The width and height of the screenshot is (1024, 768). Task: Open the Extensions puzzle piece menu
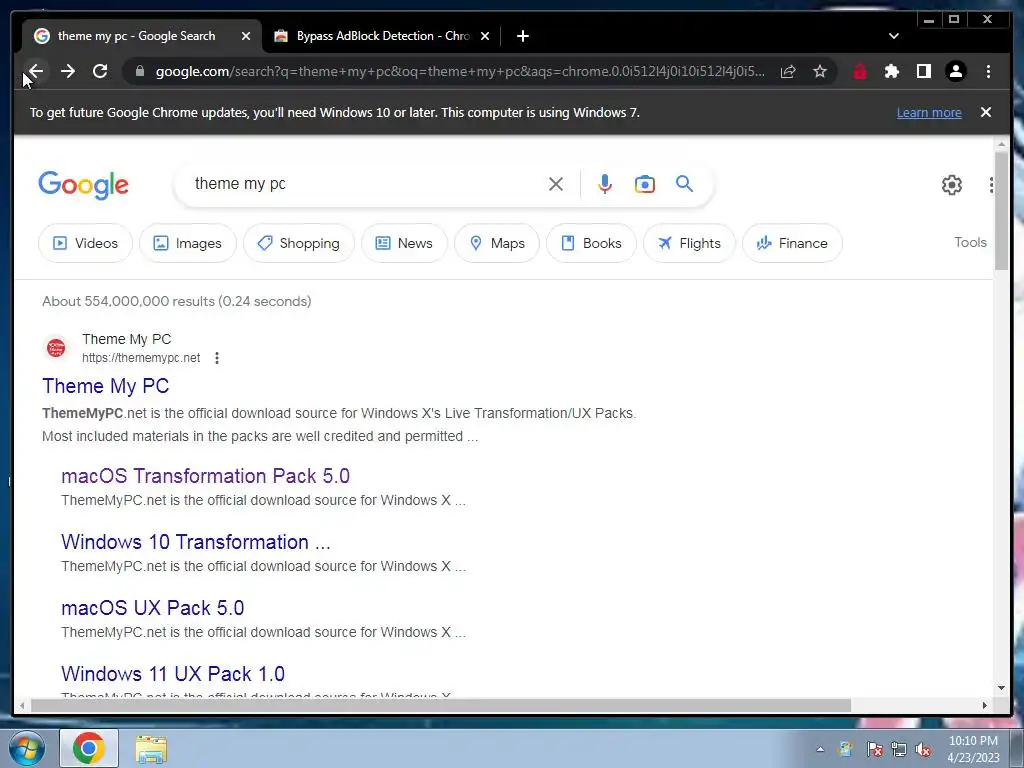[x=891, y=71]
